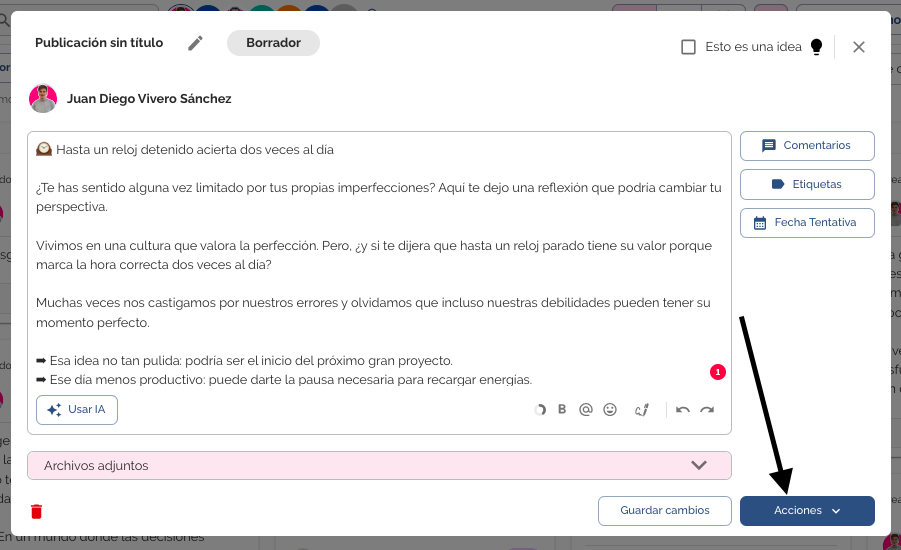Insert a mention with the @ icon

tap(586, 409)
